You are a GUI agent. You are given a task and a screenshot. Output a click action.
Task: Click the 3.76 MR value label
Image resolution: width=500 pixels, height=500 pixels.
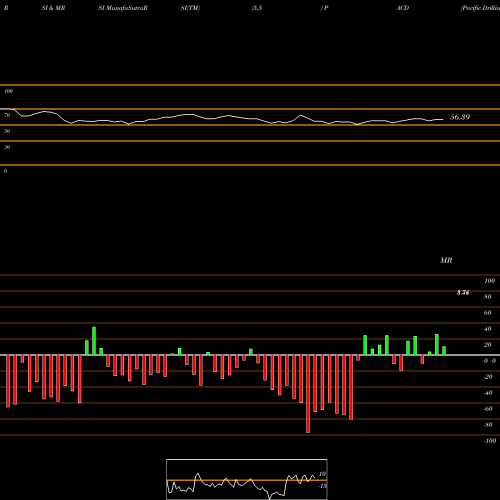pos(463,293)
